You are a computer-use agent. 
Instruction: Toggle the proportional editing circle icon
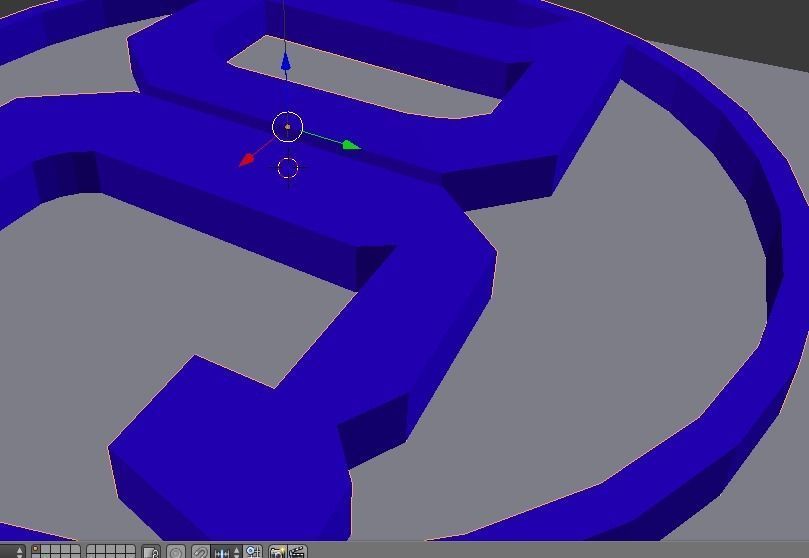coord(176,552)
